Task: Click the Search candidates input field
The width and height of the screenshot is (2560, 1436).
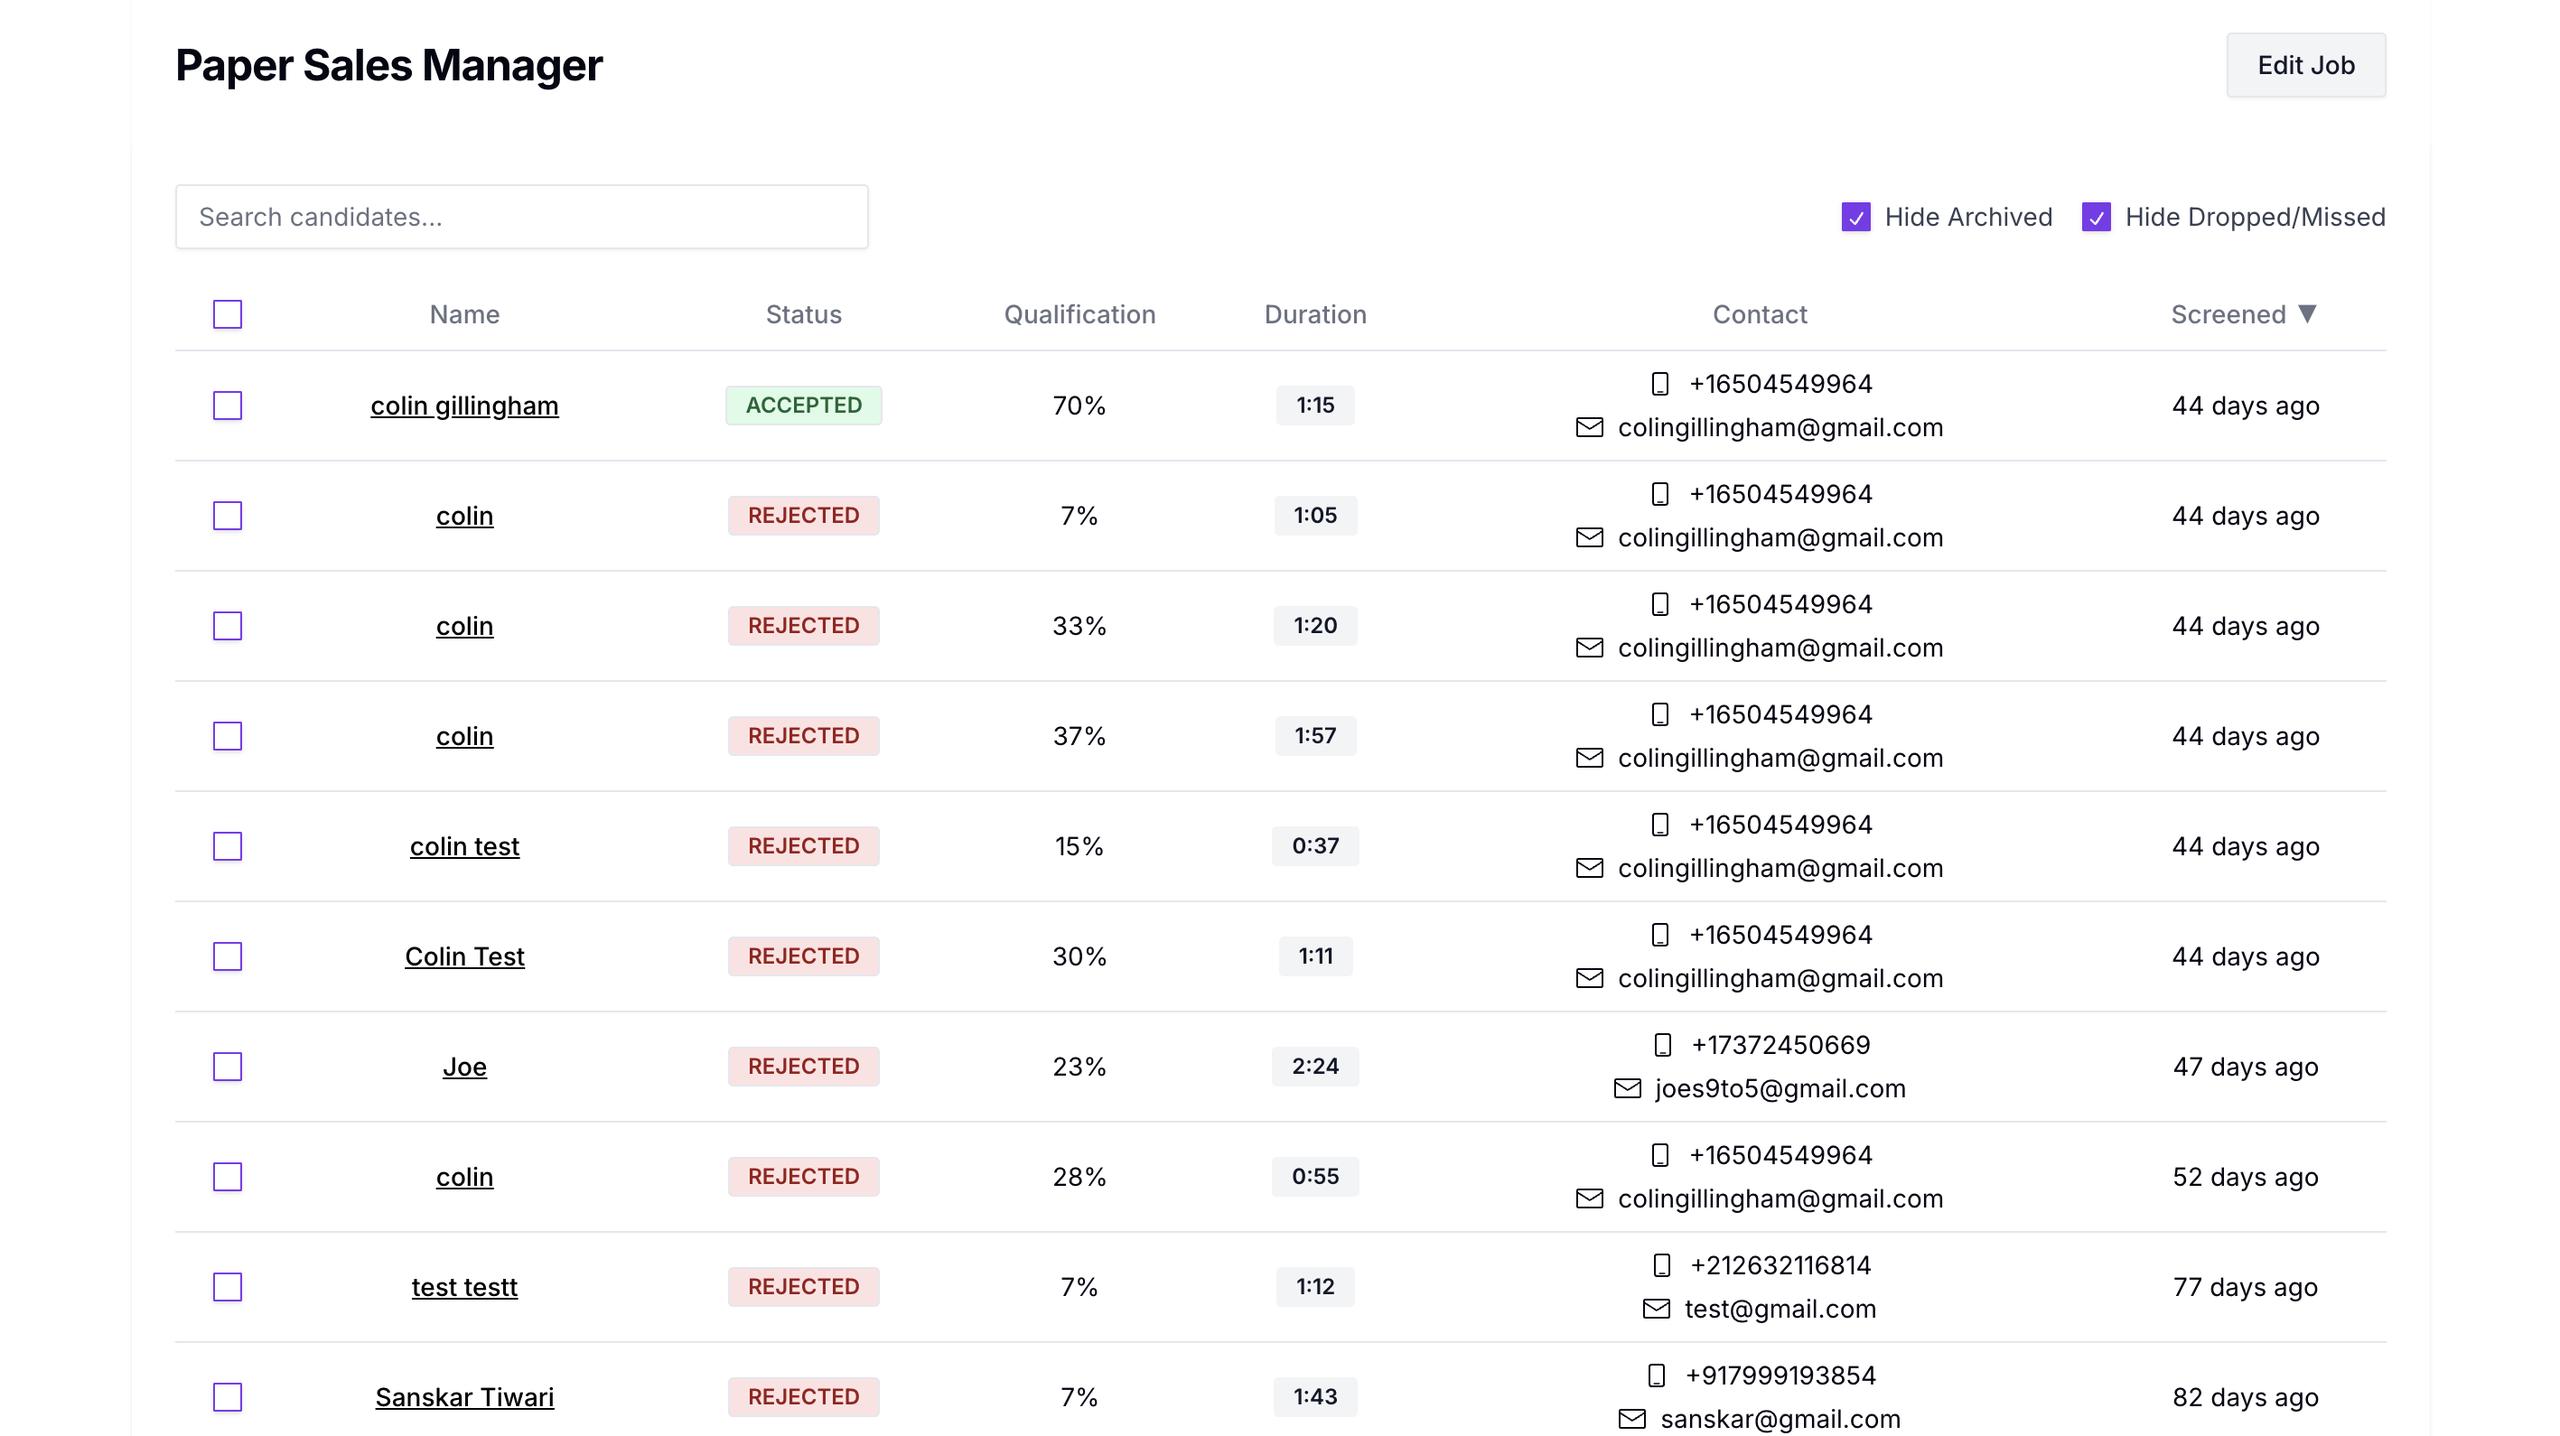Action: click(x=521, y=217)
